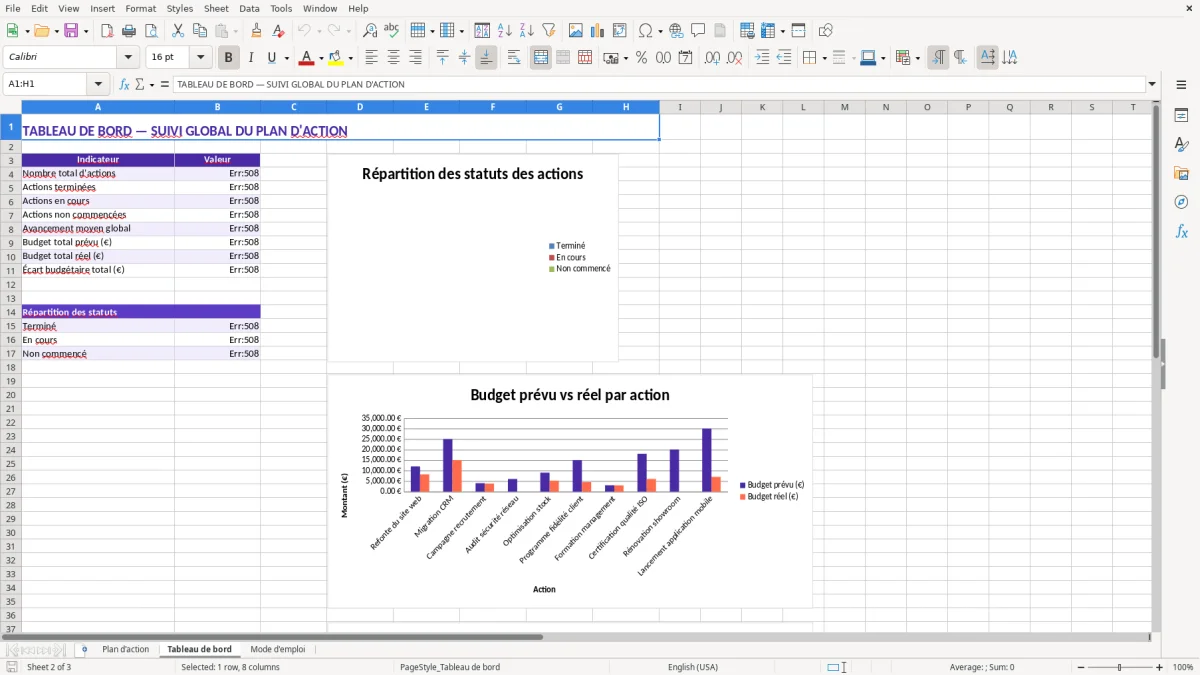Click the Save document icon
Viewport: 1200px width, 675px height.
[71, 31]
